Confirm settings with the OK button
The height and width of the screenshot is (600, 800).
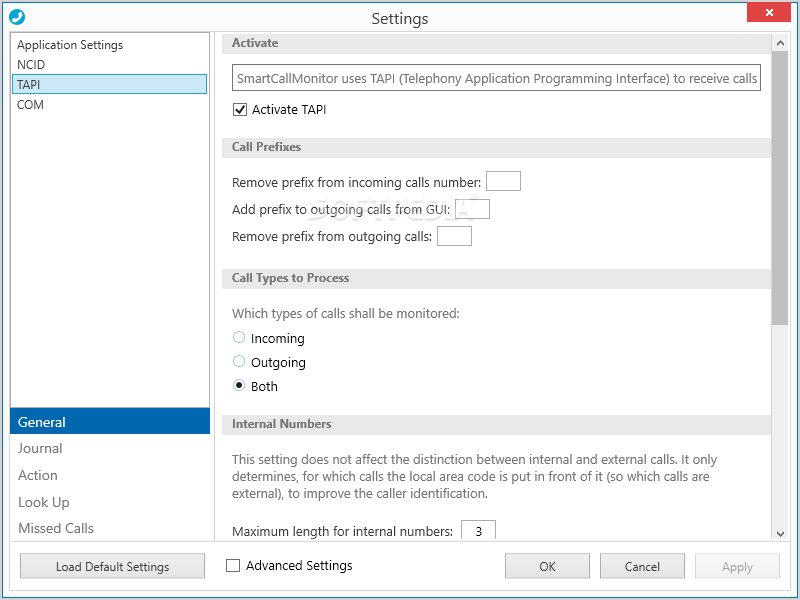click(x=547, y=566)
